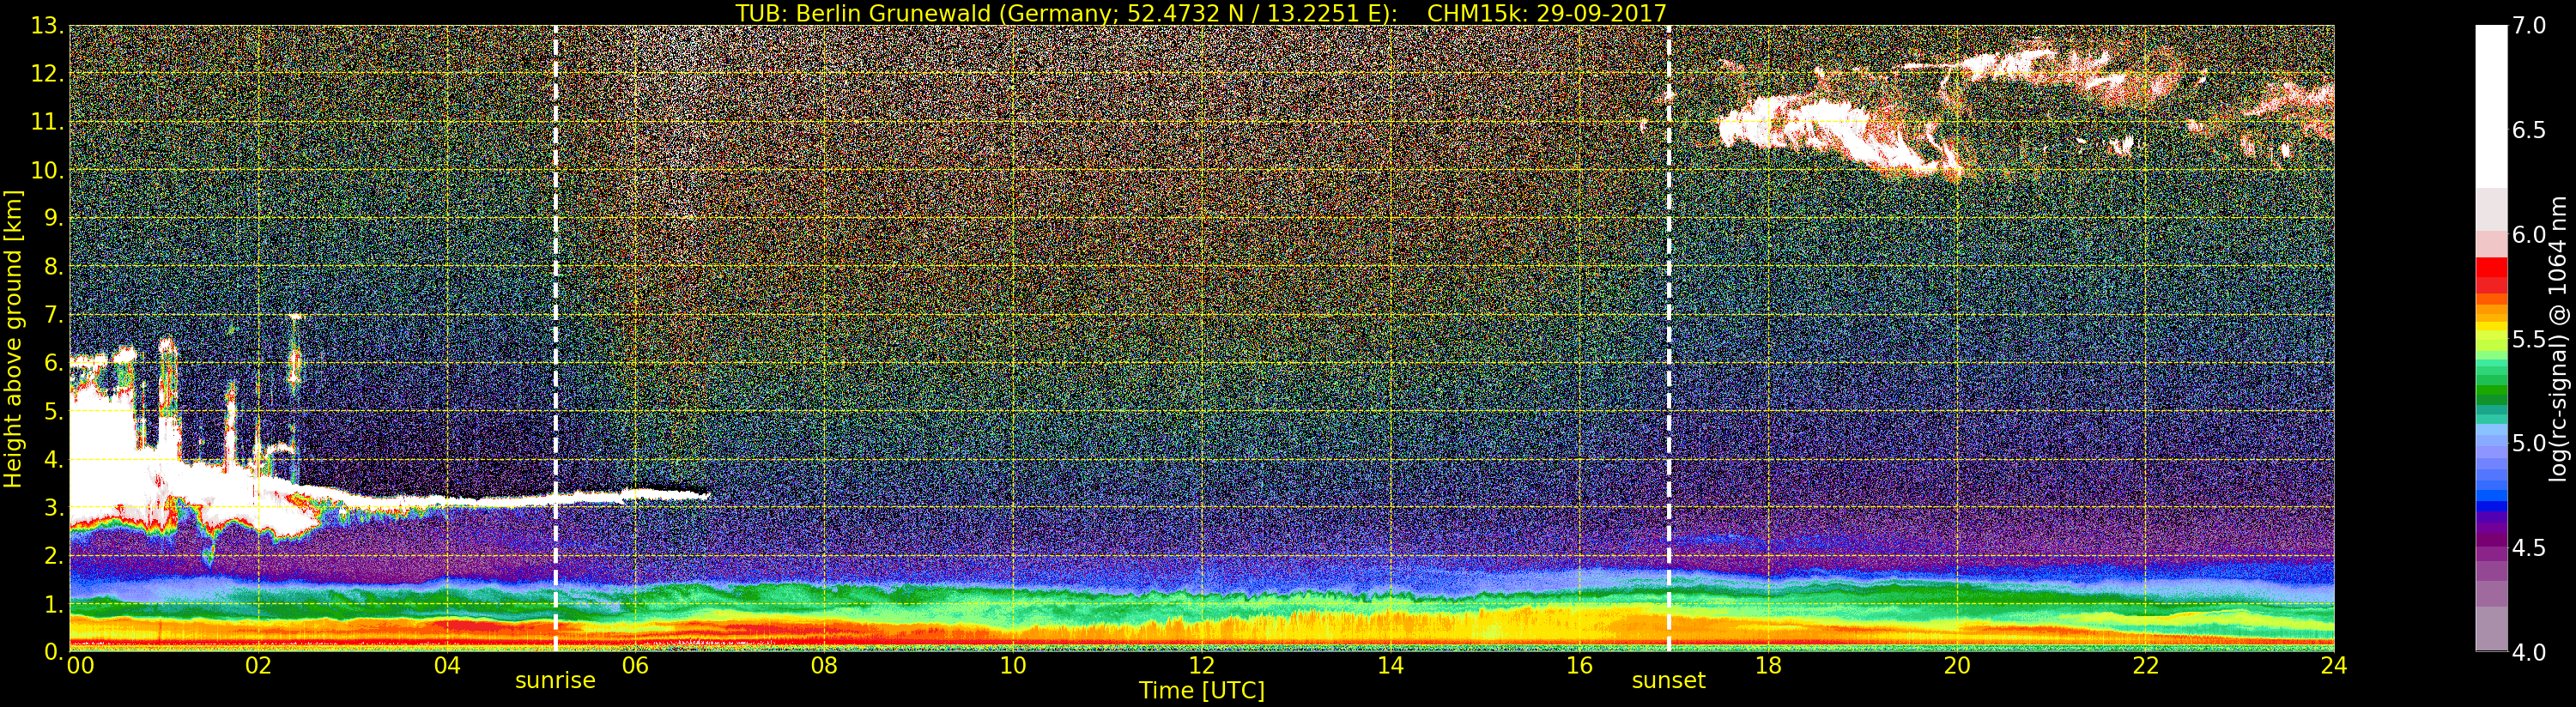This screenshot has height=707, width=2576.
Task: Click the white top section of the colorbar
Action: [2491, 107]
